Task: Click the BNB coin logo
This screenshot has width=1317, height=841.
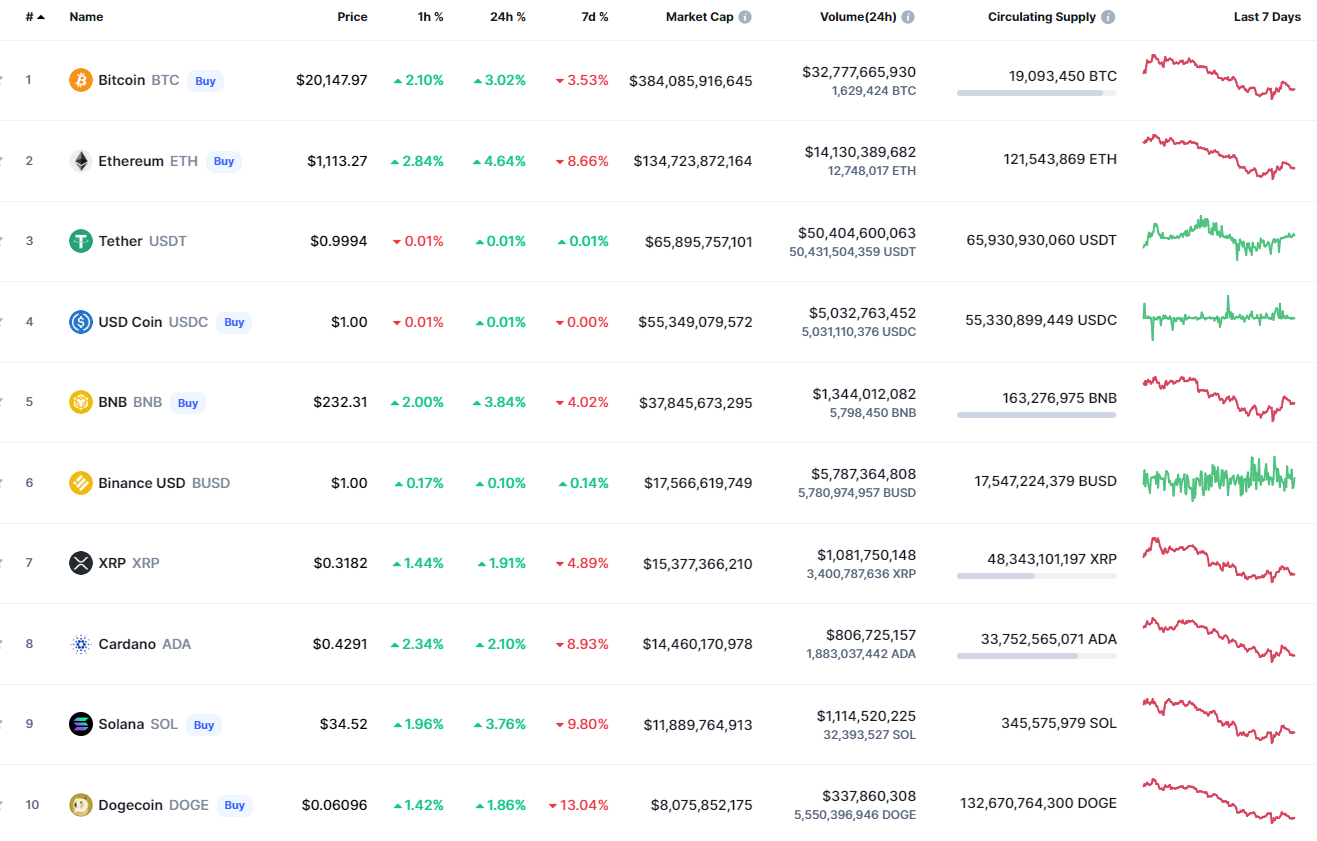Action: pyautogui.click(x=81, y=402)
